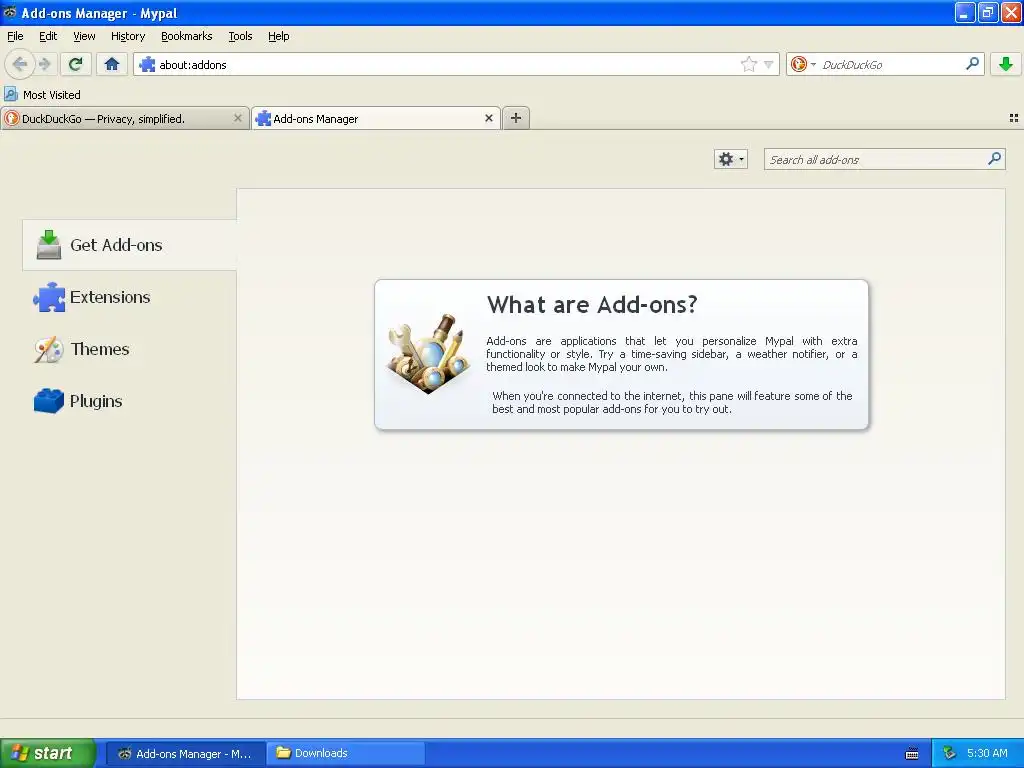Minimize the Mypal window
Screen dimensions: 1024x768
(965, 12)
